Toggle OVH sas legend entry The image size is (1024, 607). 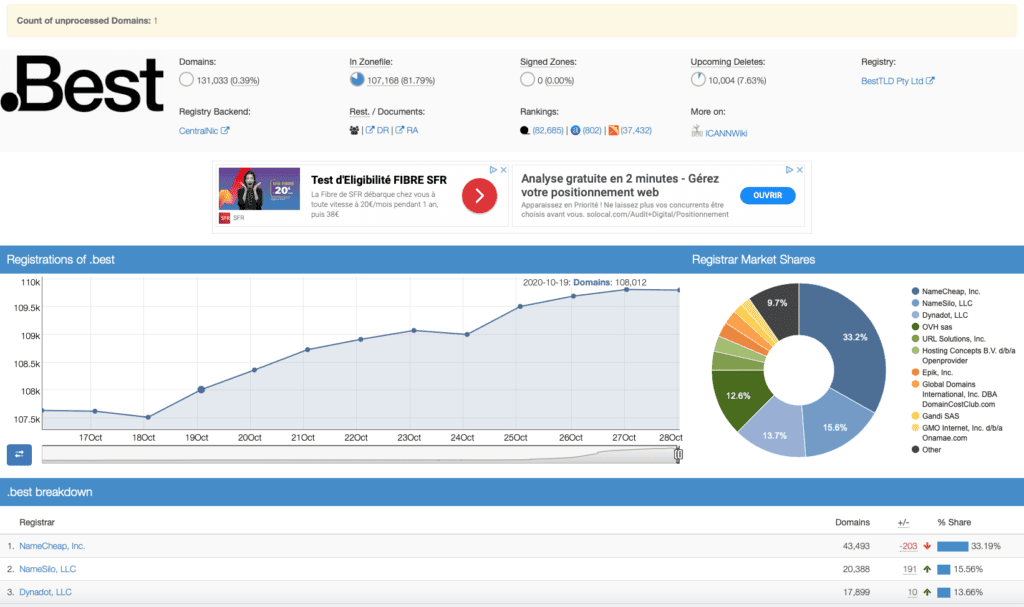[931, 327]
